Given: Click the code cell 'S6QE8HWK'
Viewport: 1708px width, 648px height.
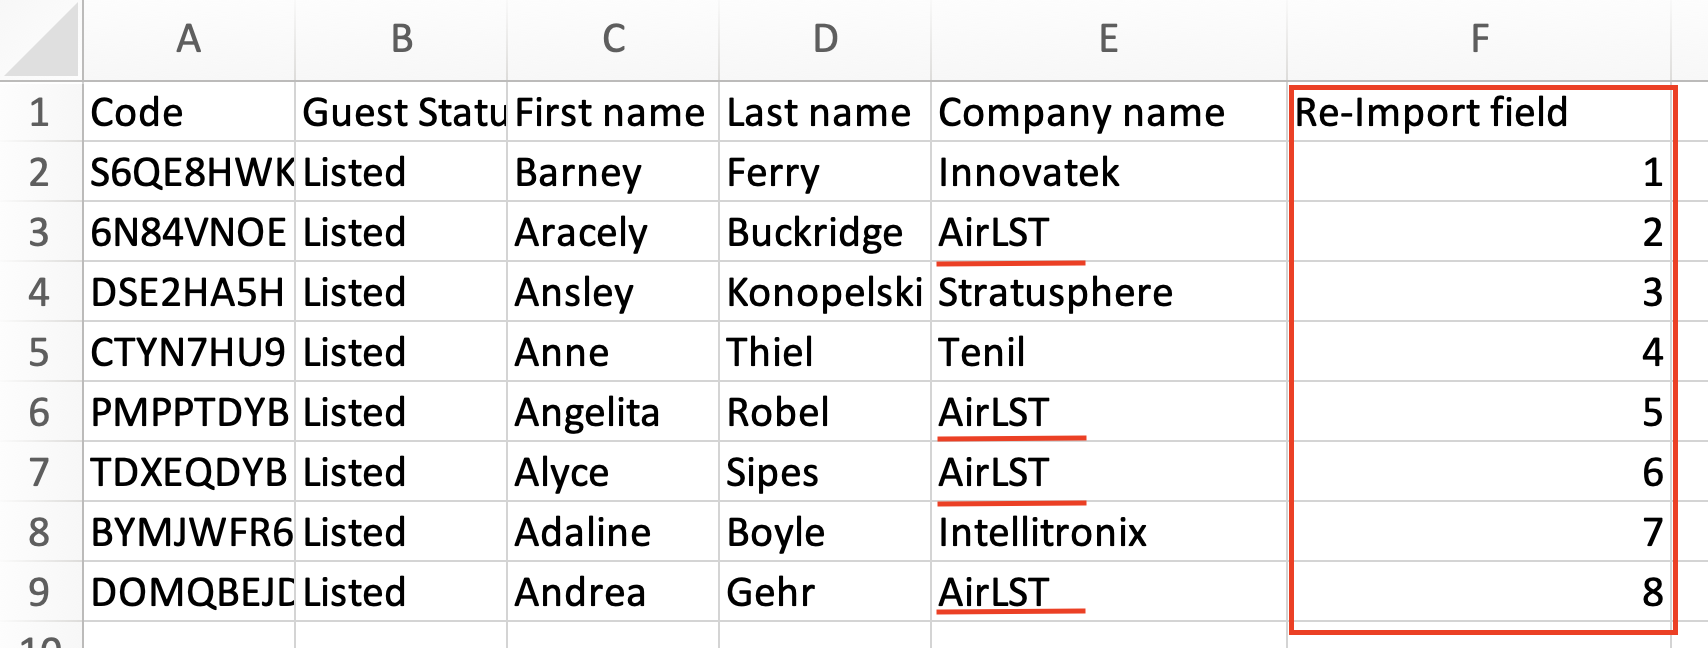Looking at the screenshot, I should 189,172.
